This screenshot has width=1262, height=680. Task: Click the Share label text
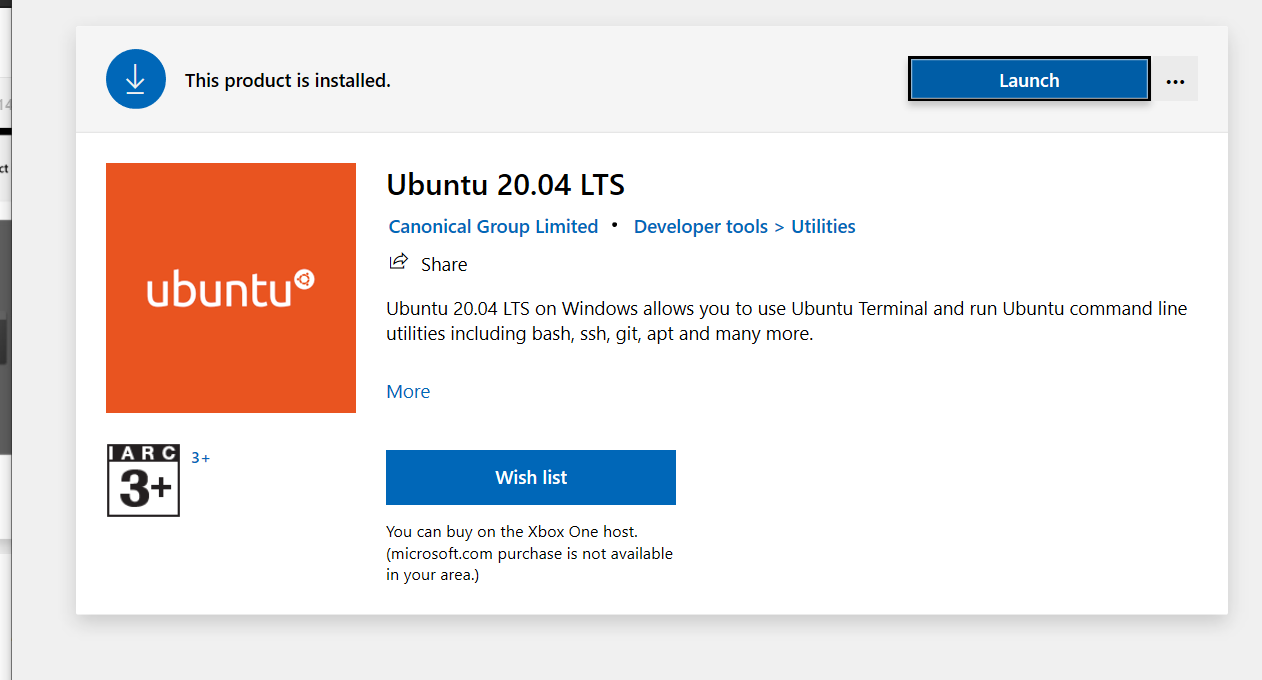pos(444,264)
